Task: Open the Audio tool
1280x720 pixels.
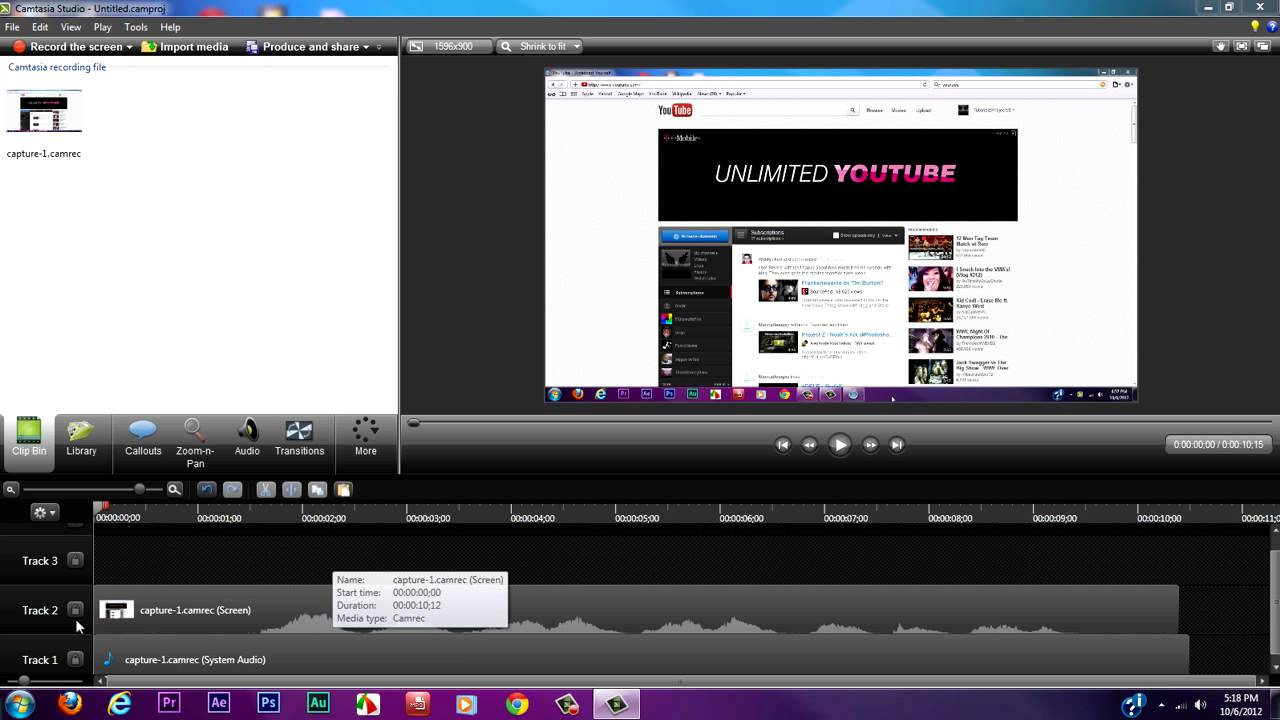Action: [x=247, y=438]
